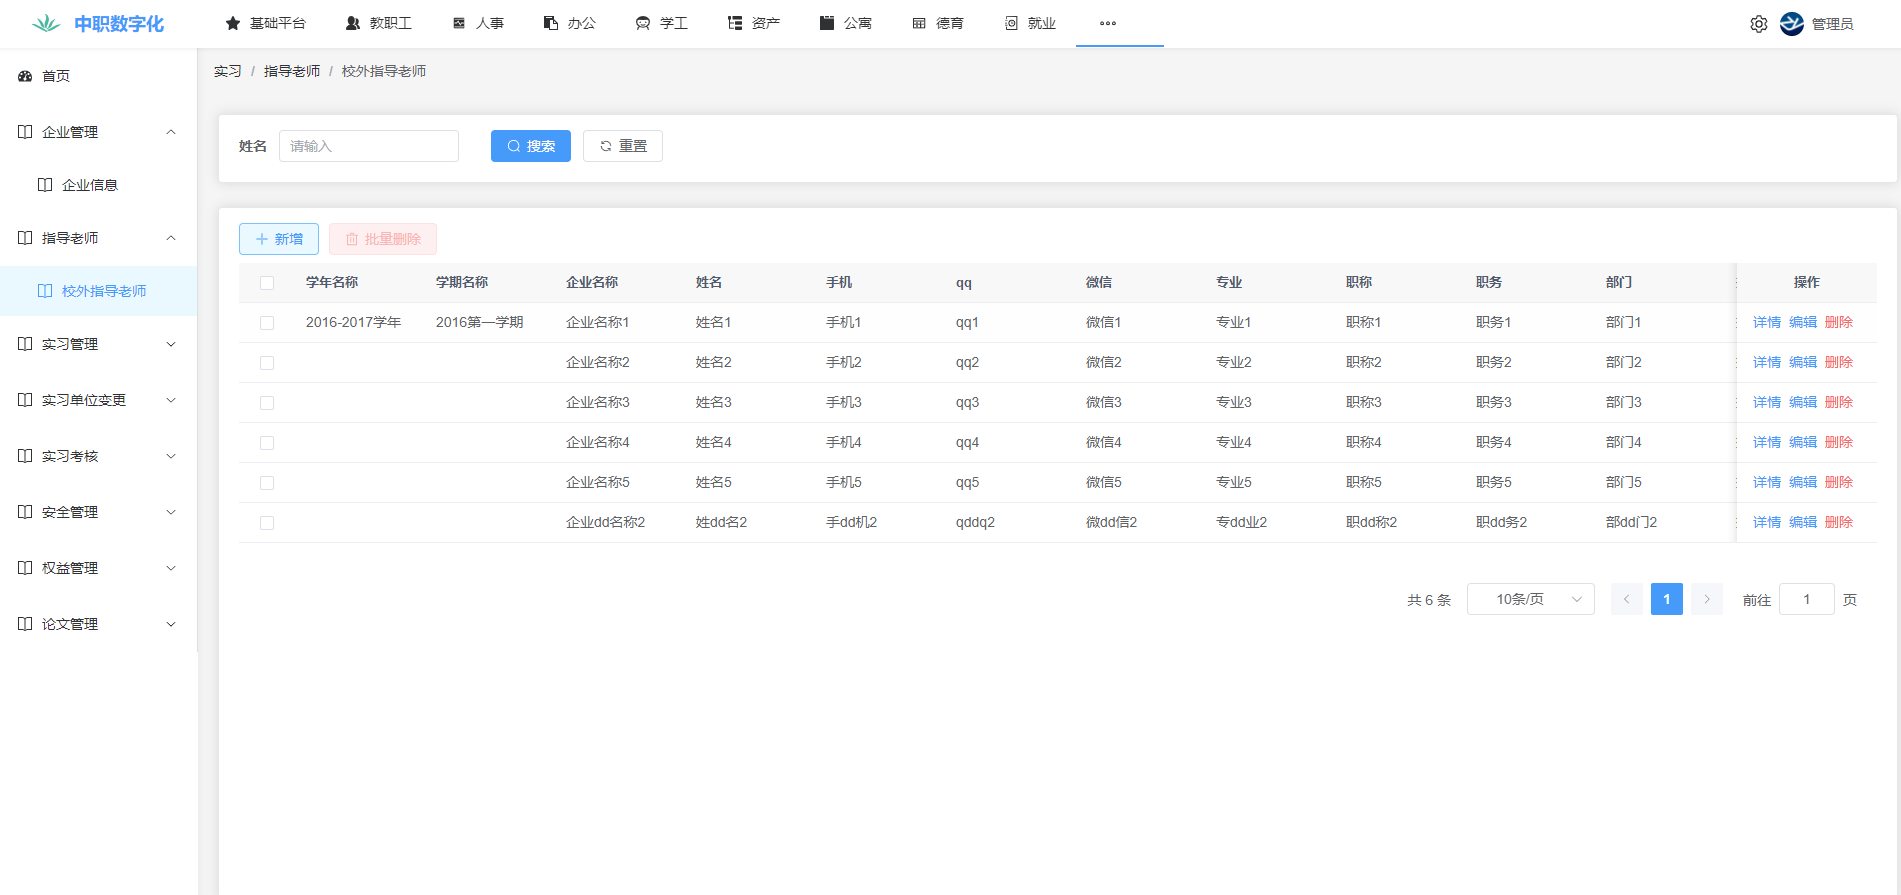Expand the 实习管理 sidebar menu
Screen dimensions: 1901x895
pyautogui.click(x=98, y=344)
